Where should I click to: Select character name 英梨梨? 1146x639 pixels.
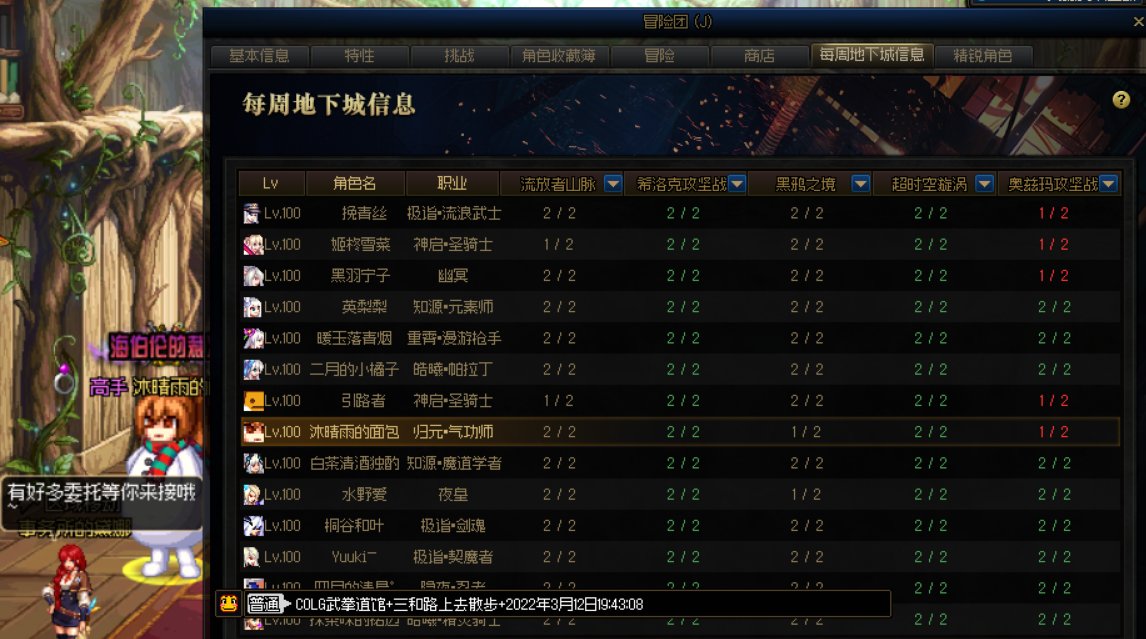[x=364, y=307]
